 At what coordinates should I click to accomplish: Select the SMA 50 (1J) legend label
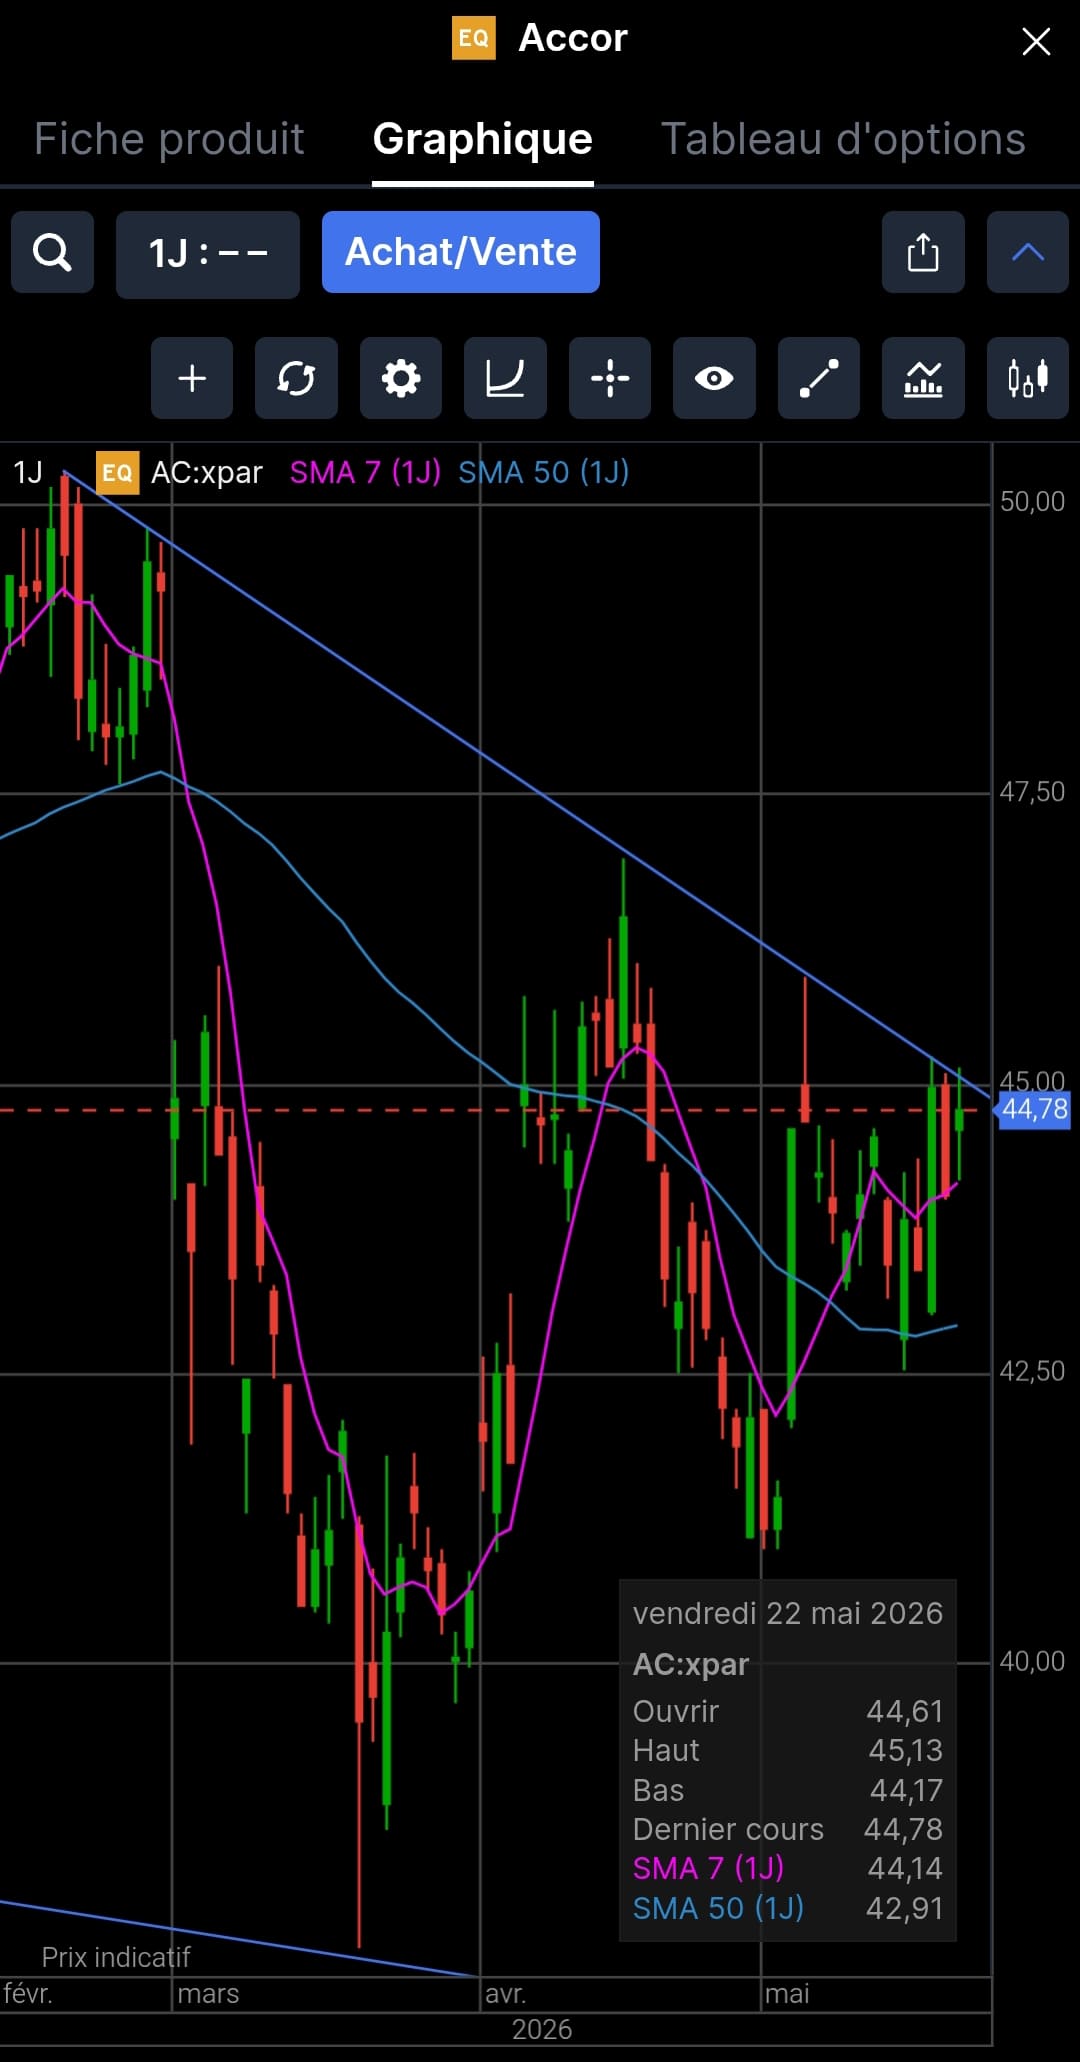tap(544, 472)
